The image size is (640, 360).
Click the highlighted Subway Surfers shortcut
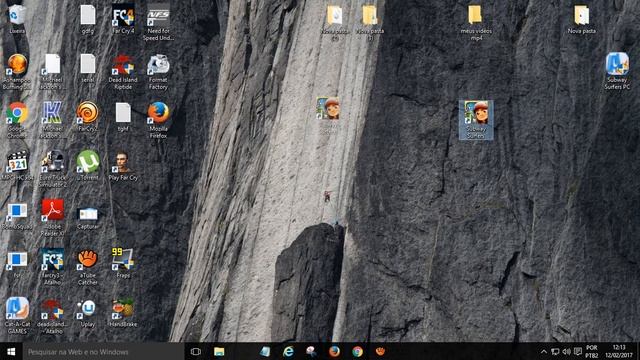[476, 120]
